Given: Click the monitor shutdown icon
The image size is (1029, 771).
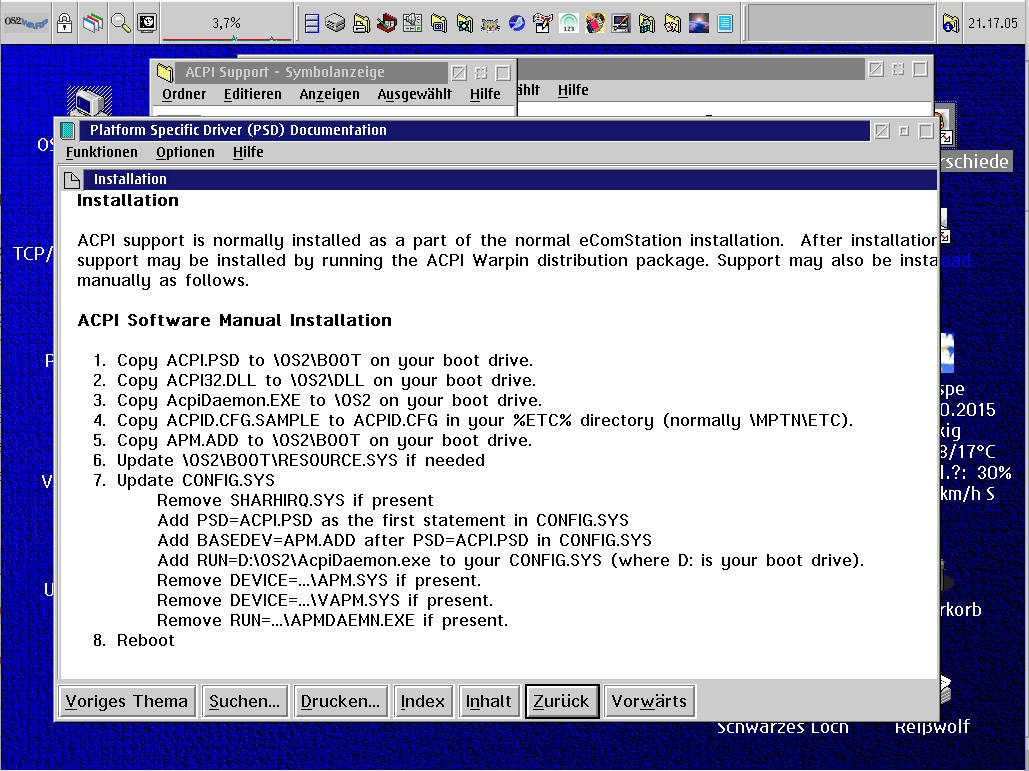Looking at the screenshot, I should point(147,23).
